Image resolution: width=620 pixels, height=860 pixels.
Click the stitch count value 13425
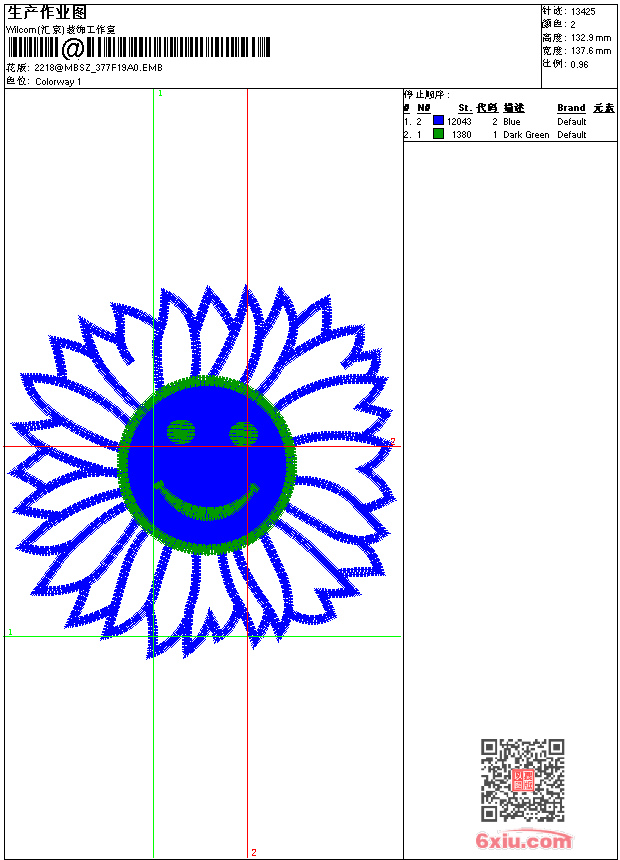tap(583, 11)
